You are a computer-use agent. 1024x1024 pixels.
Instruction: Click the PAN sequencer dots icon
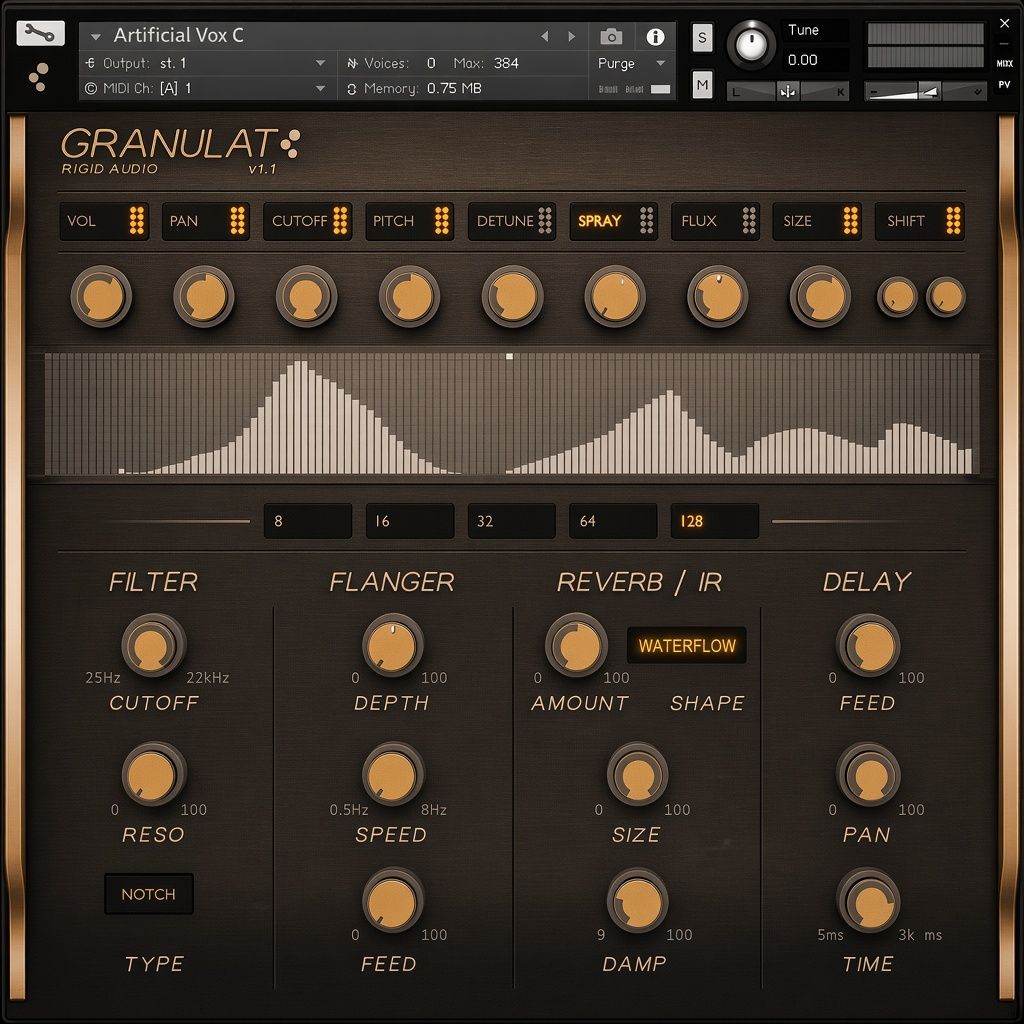pos(238,221)
